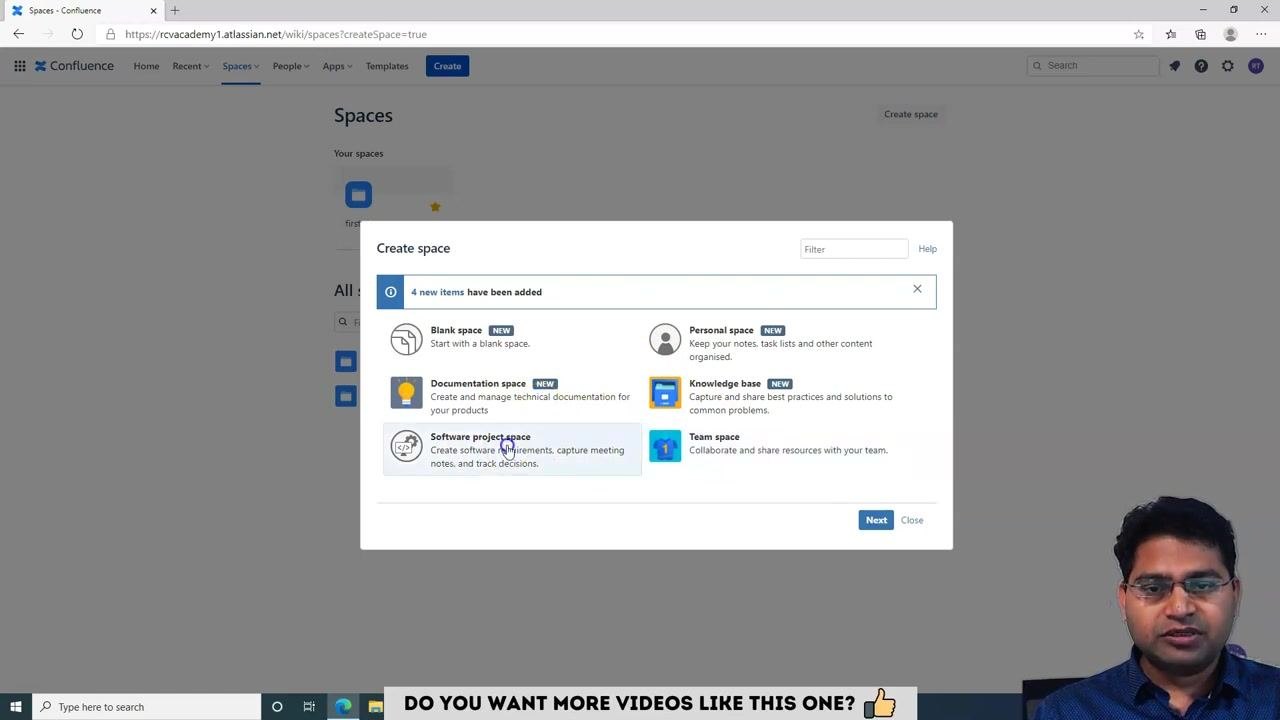Bookmark this page with star icon
1280x720 pixels.
(1139, 34)
